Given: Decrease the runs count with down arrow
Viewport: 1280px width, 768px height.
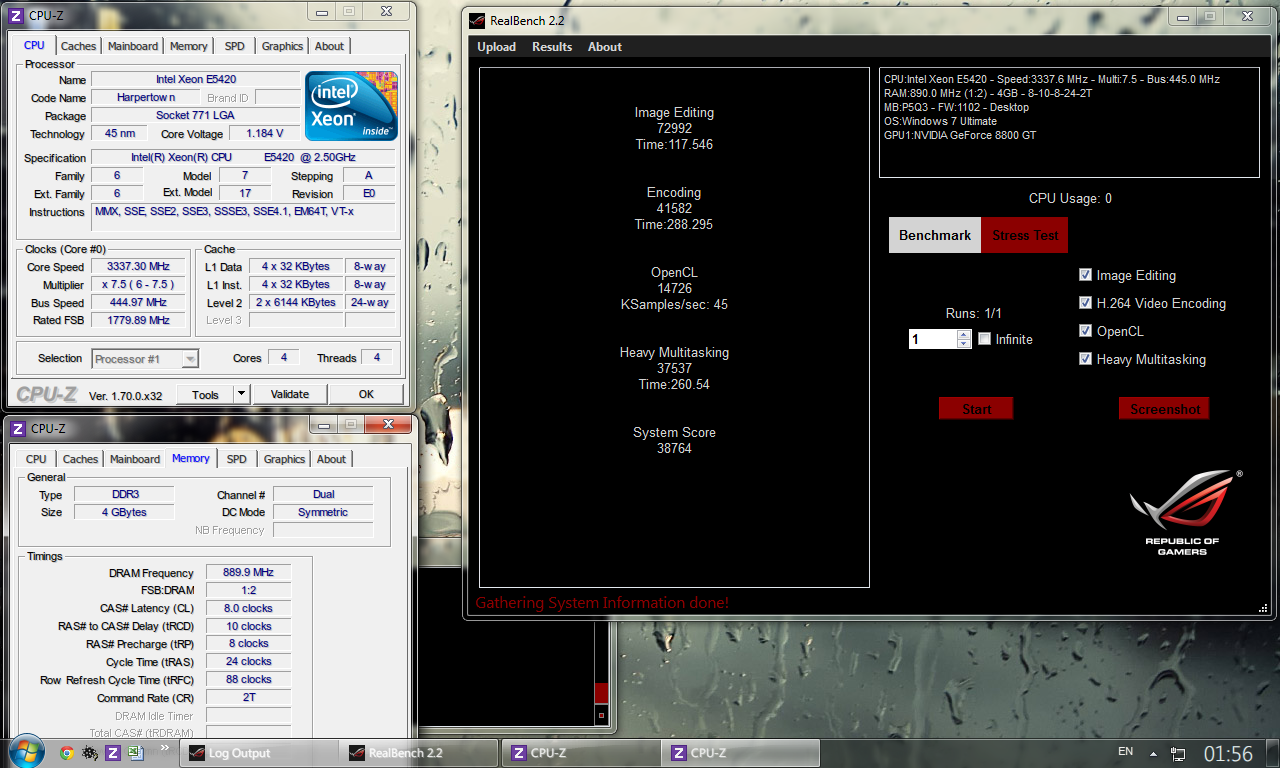Looking at the screenshot, I should (964, 344).
